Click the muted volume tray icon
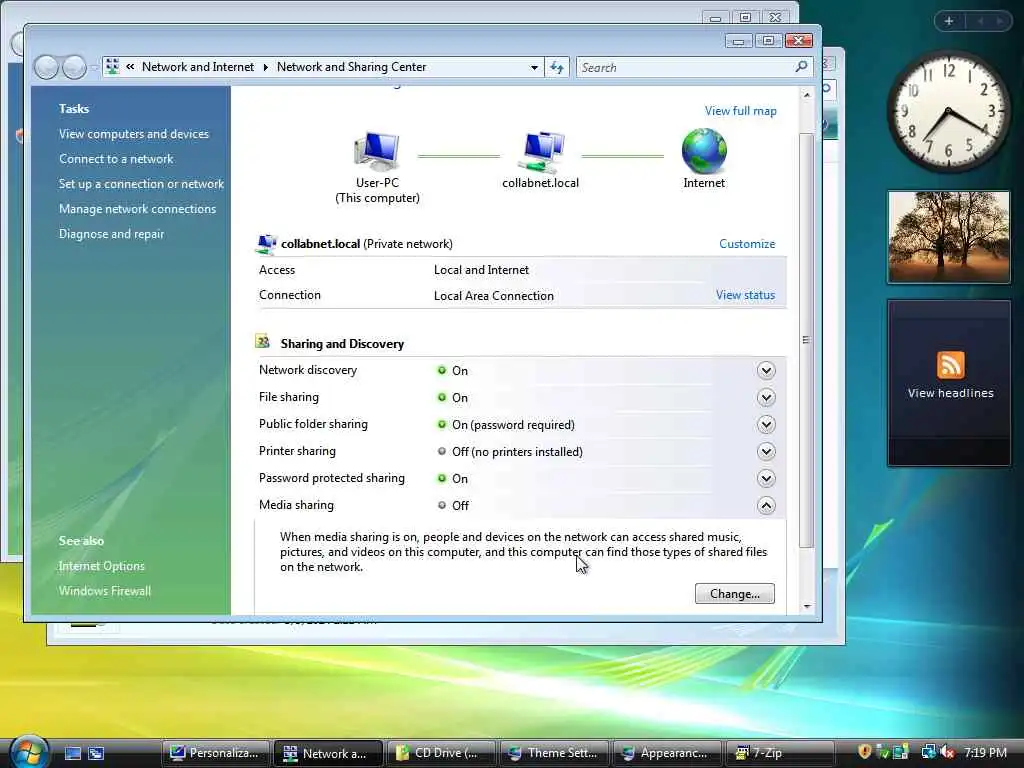Image resolution: width=1024 pixels, height=768 pixels. click(x=947, y=752)
